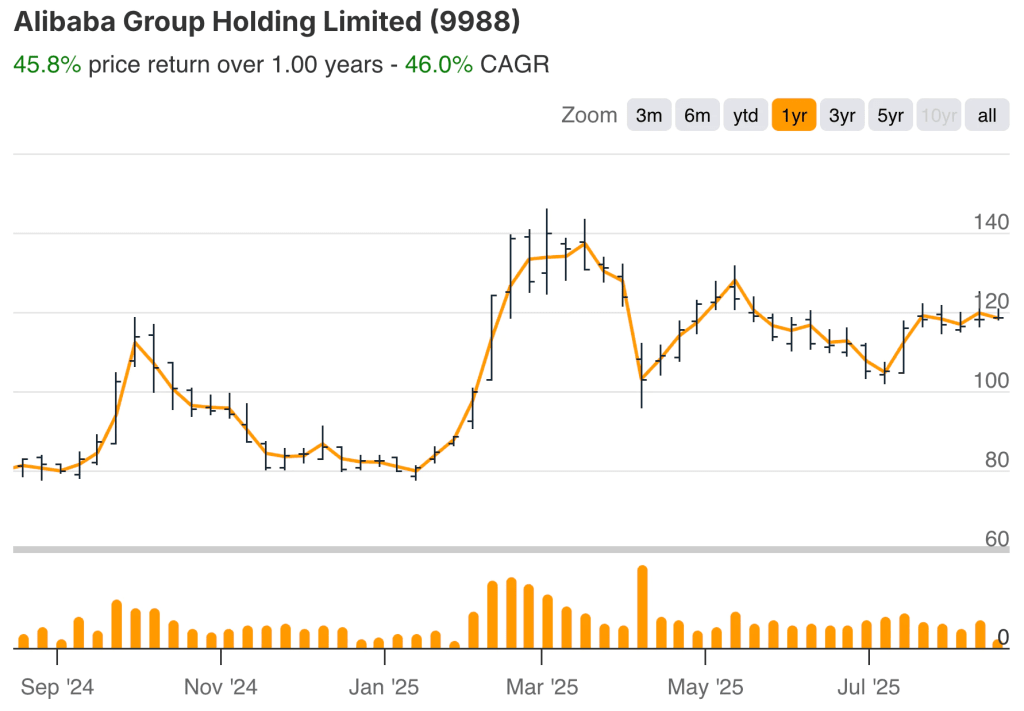Click the Mar '25 x-axis label
Viewport: 1024px width, 711px height.
tap(542, 687)
